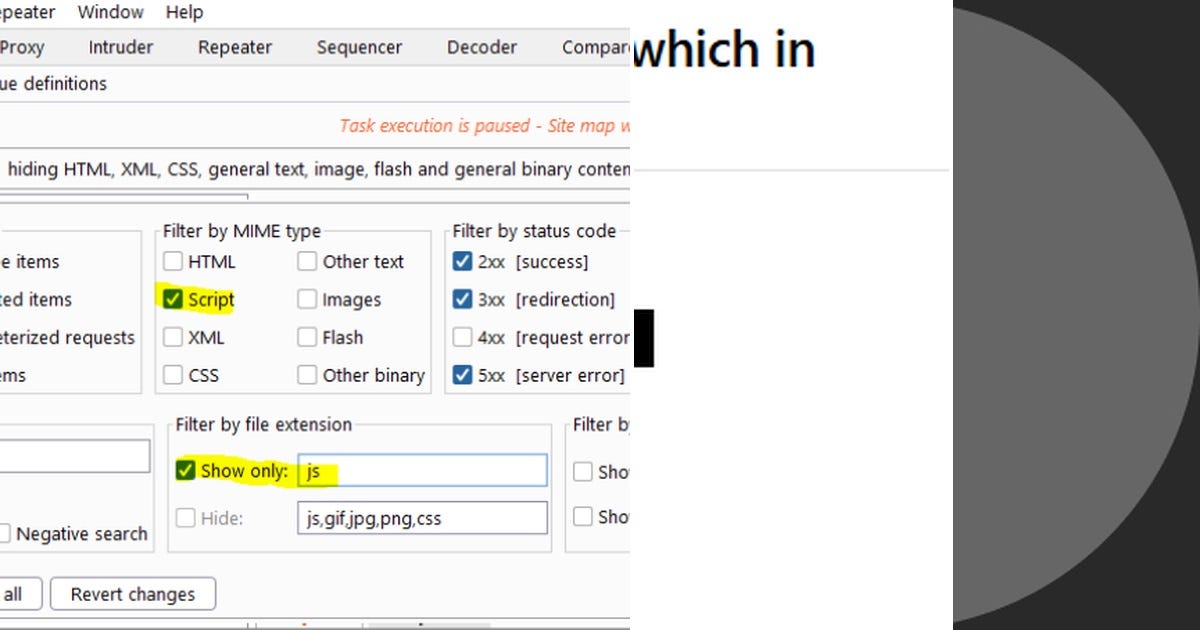
Task: Enable the HTML MIME type filter
Action: (x=173, y=261)
